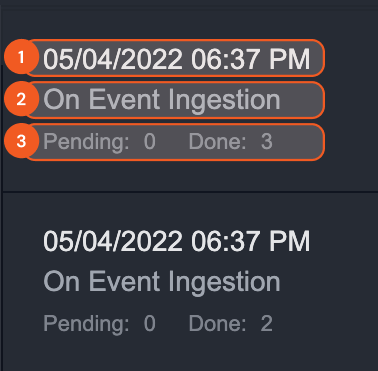Viewport: 378px width, 371px height.
Task: Click the 05/04/2022 date in the second entry
Action: [x=113, y=241]
